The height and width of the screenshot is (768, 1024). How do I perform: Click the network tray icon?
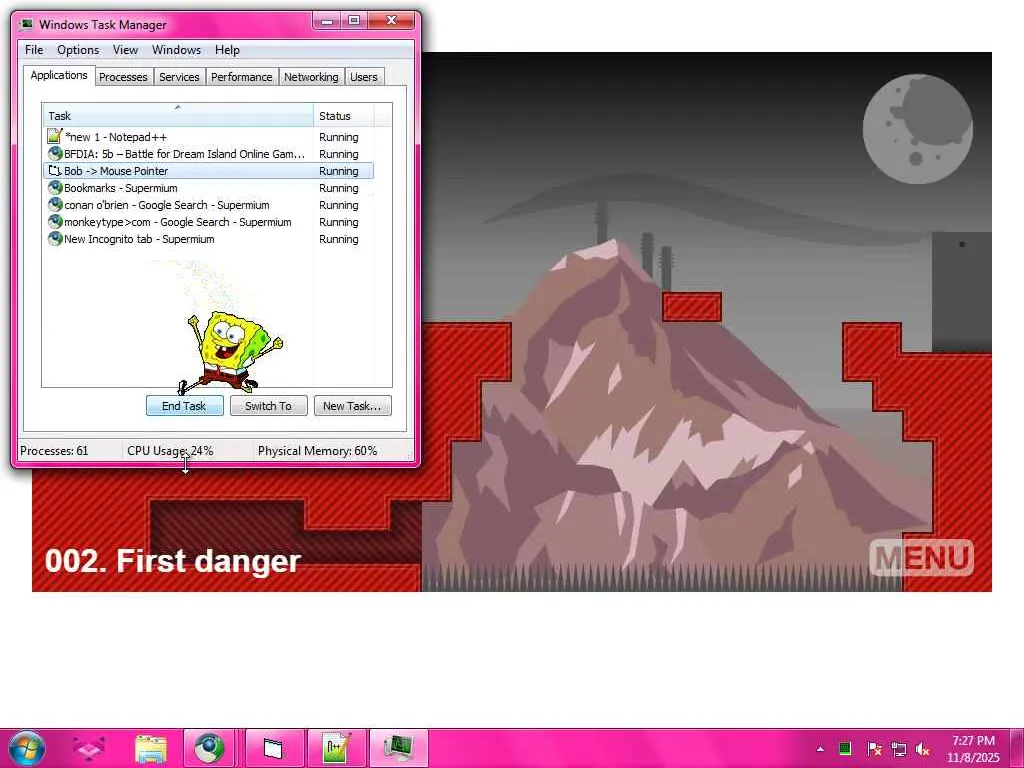click(x=899, y=748)
